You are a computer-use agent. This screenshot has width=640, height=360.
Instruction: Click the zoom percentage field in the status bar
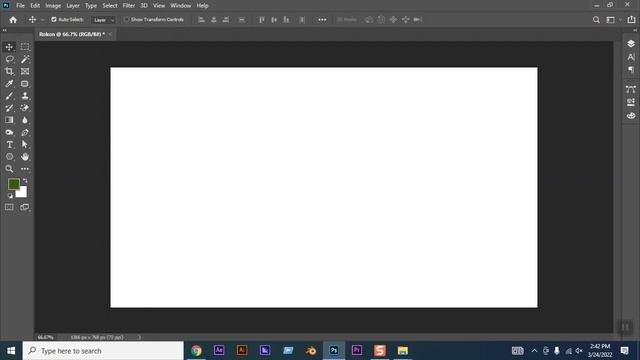pyautogui.click(x=46, y=338)
